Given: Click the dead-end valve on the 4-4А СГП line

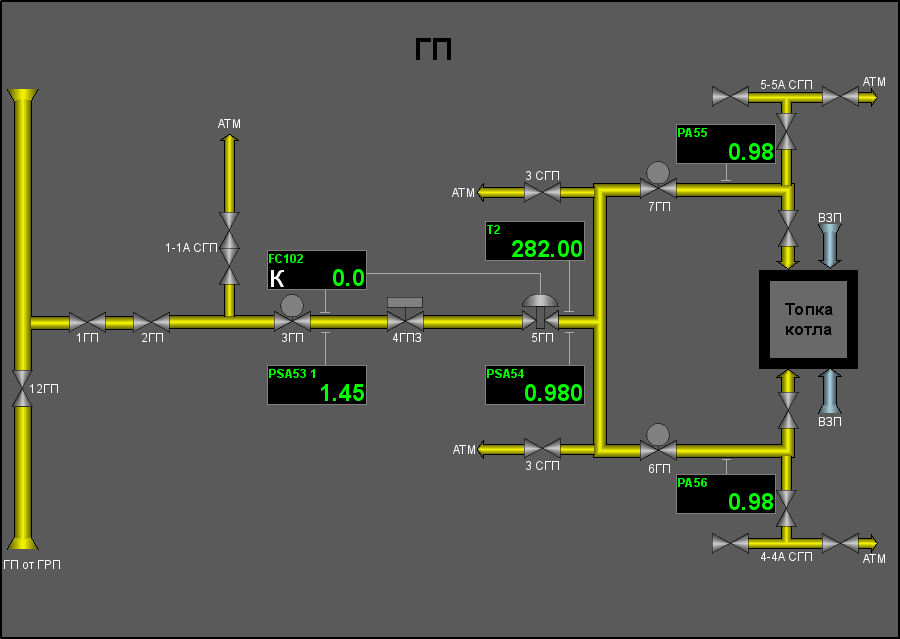Looking at the screenshot, I should point(730,543).
